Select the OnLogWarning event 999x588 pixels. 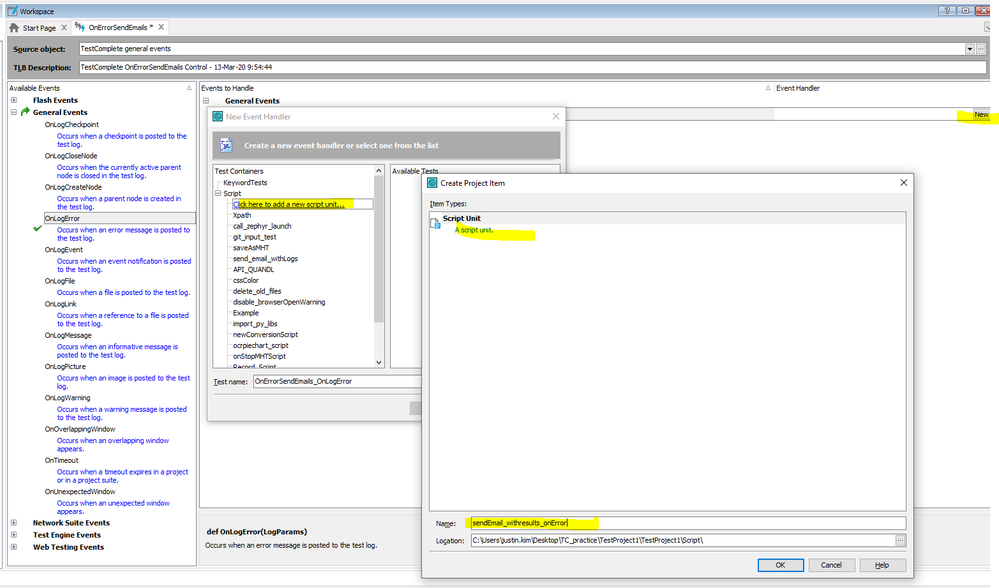(67, 398)
